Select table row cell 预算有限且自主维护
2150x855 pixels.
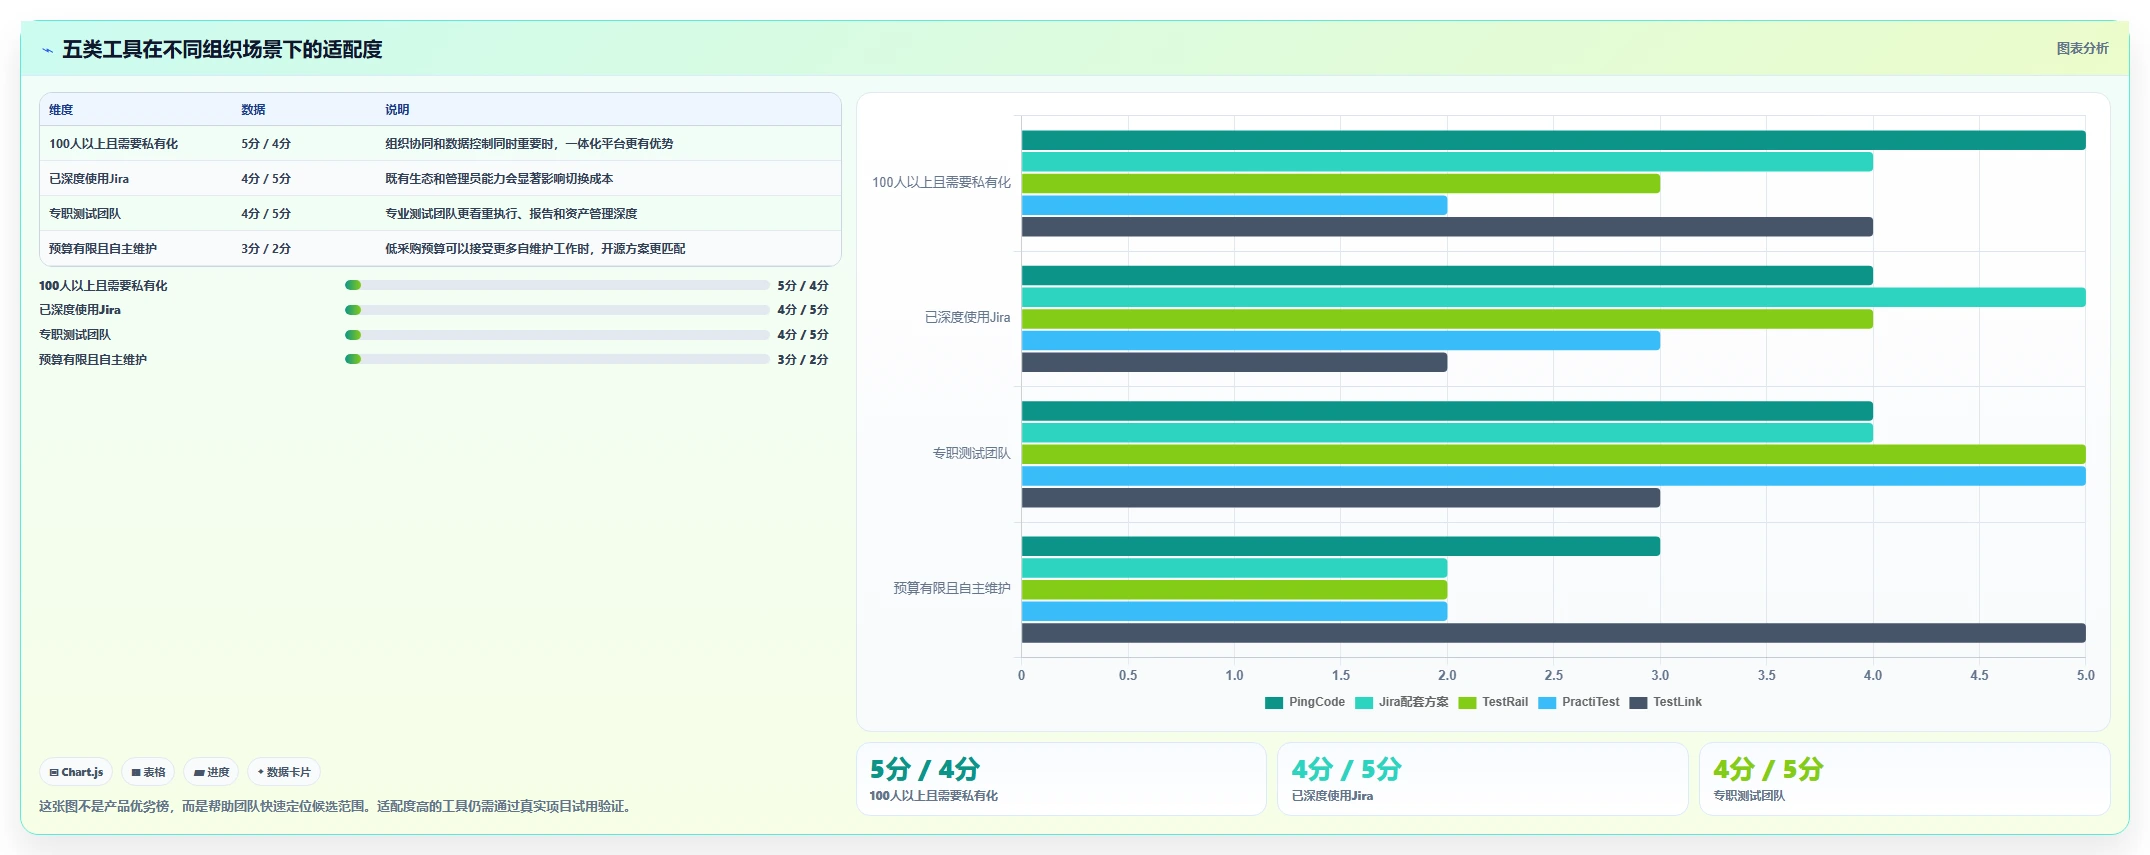(103, 249)
